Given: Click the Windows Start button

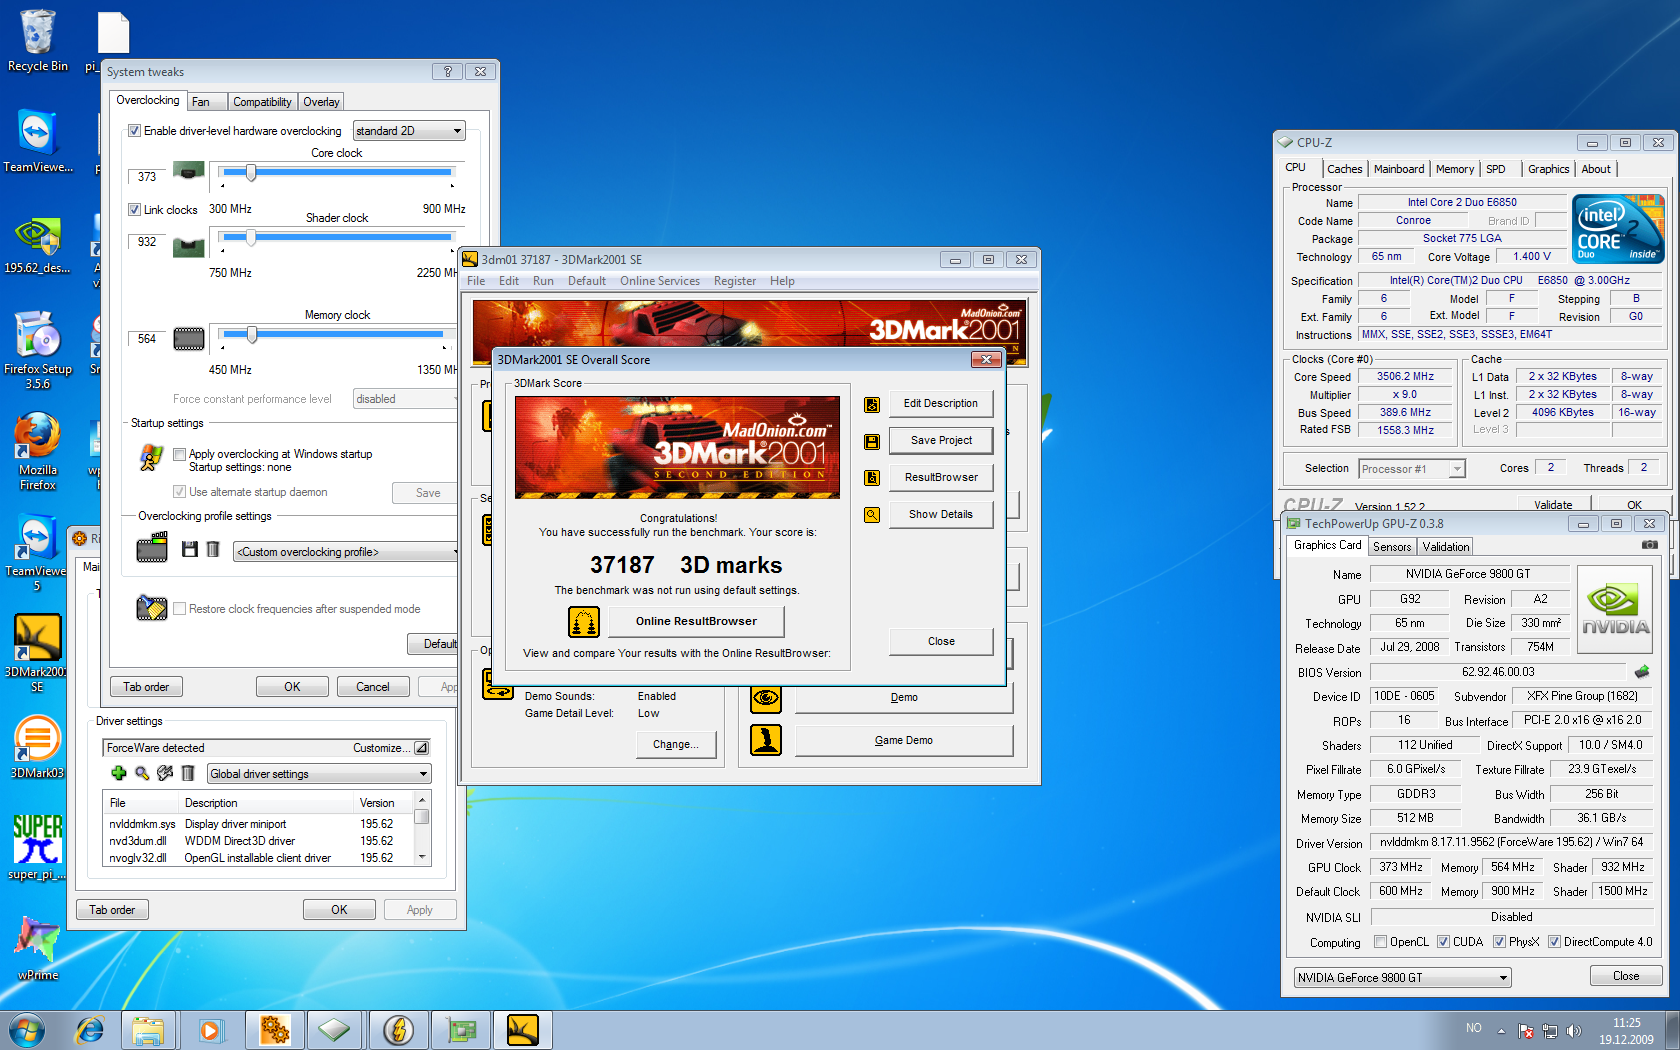Looking at the screenshot, I should [26, 1030].
